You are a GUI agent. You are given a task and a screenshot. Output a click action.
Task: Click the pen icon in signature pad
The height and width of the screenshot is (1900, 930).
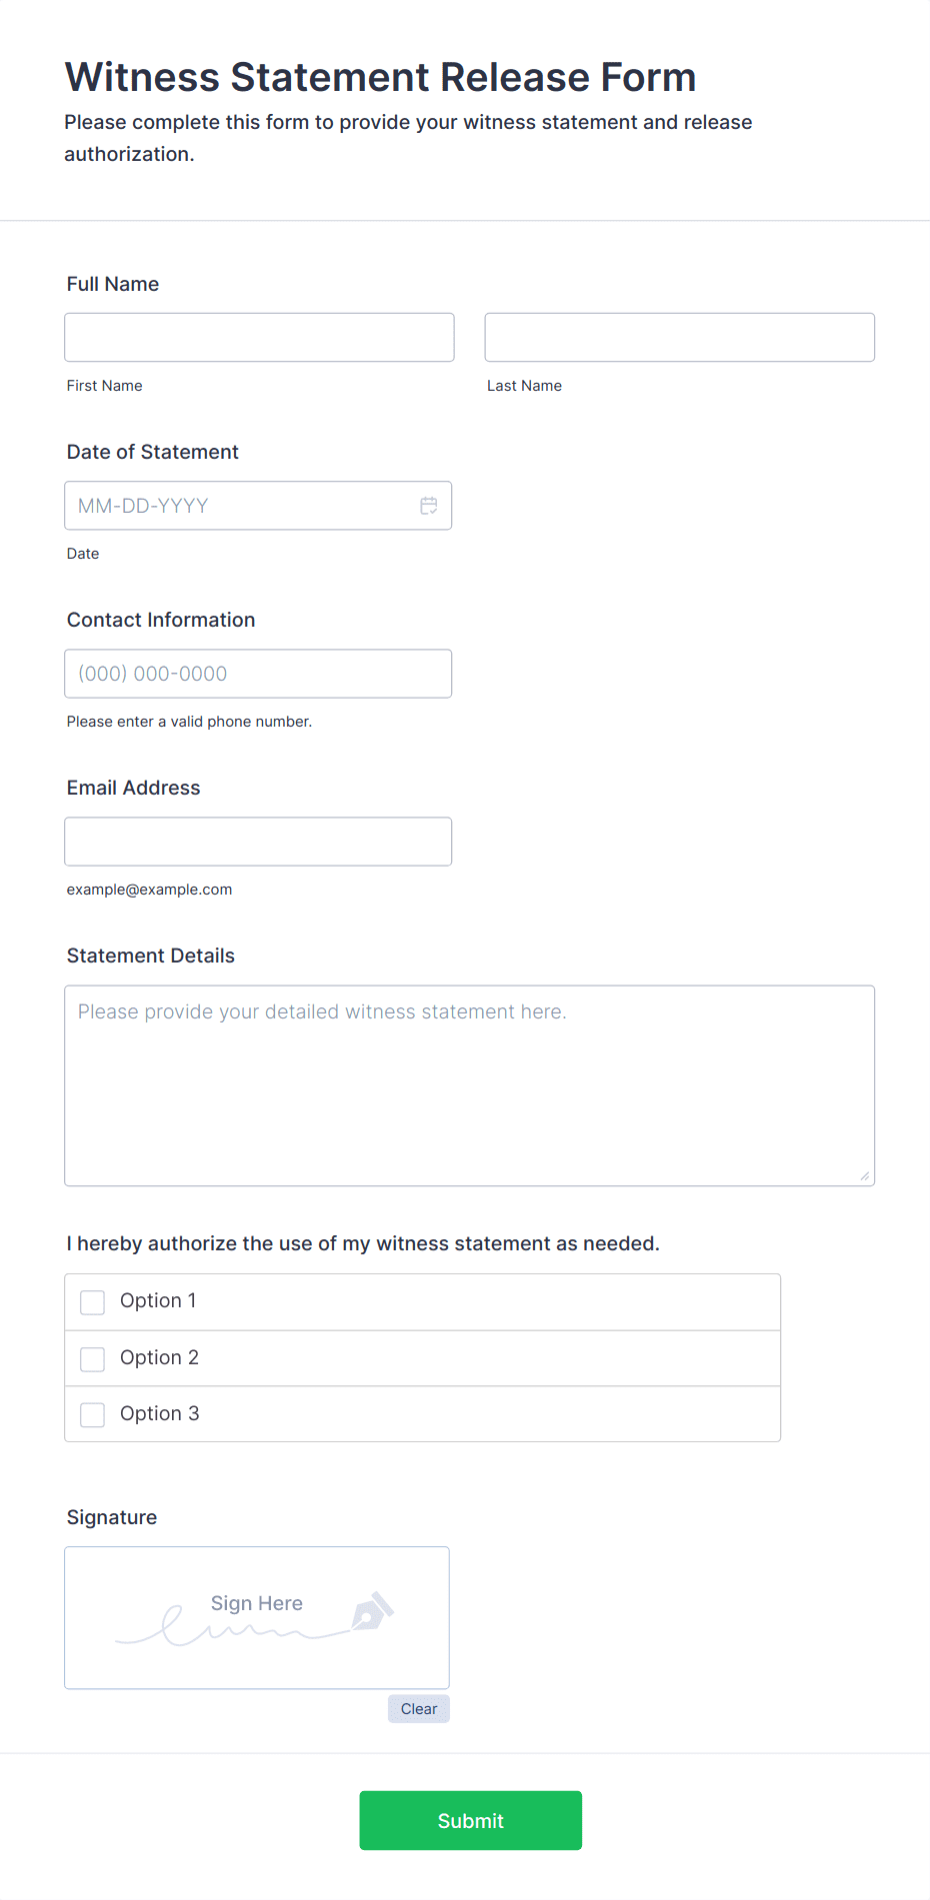(x=372, y=1611)
